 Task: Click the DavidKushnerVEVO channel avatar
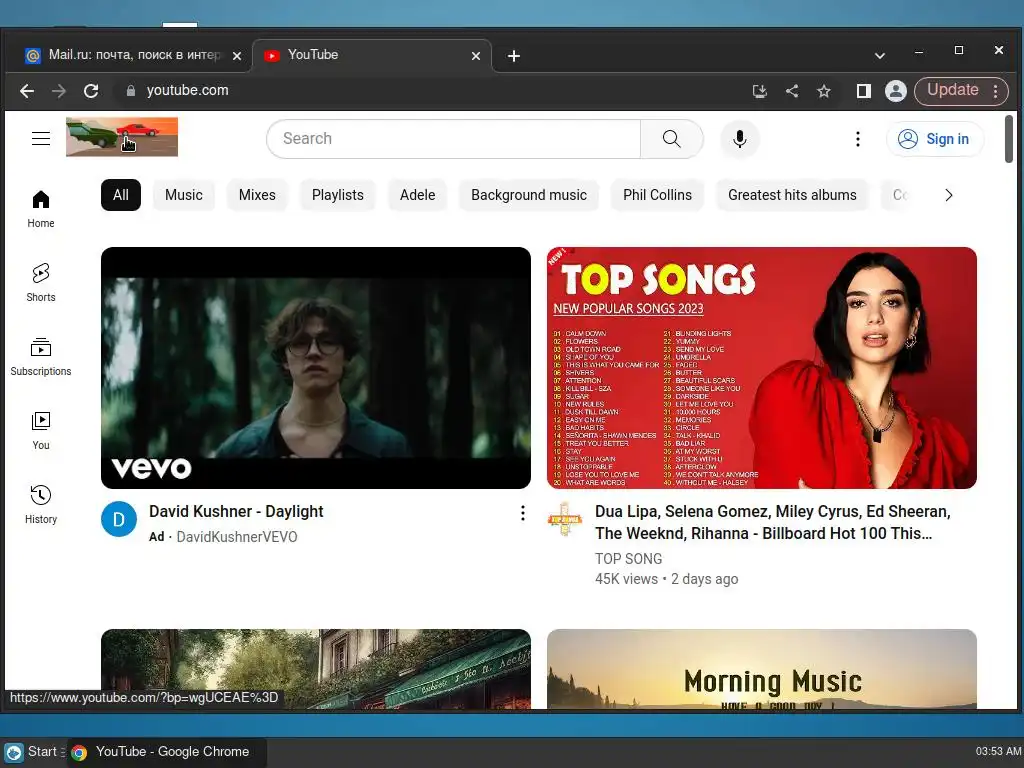(119, 519)
